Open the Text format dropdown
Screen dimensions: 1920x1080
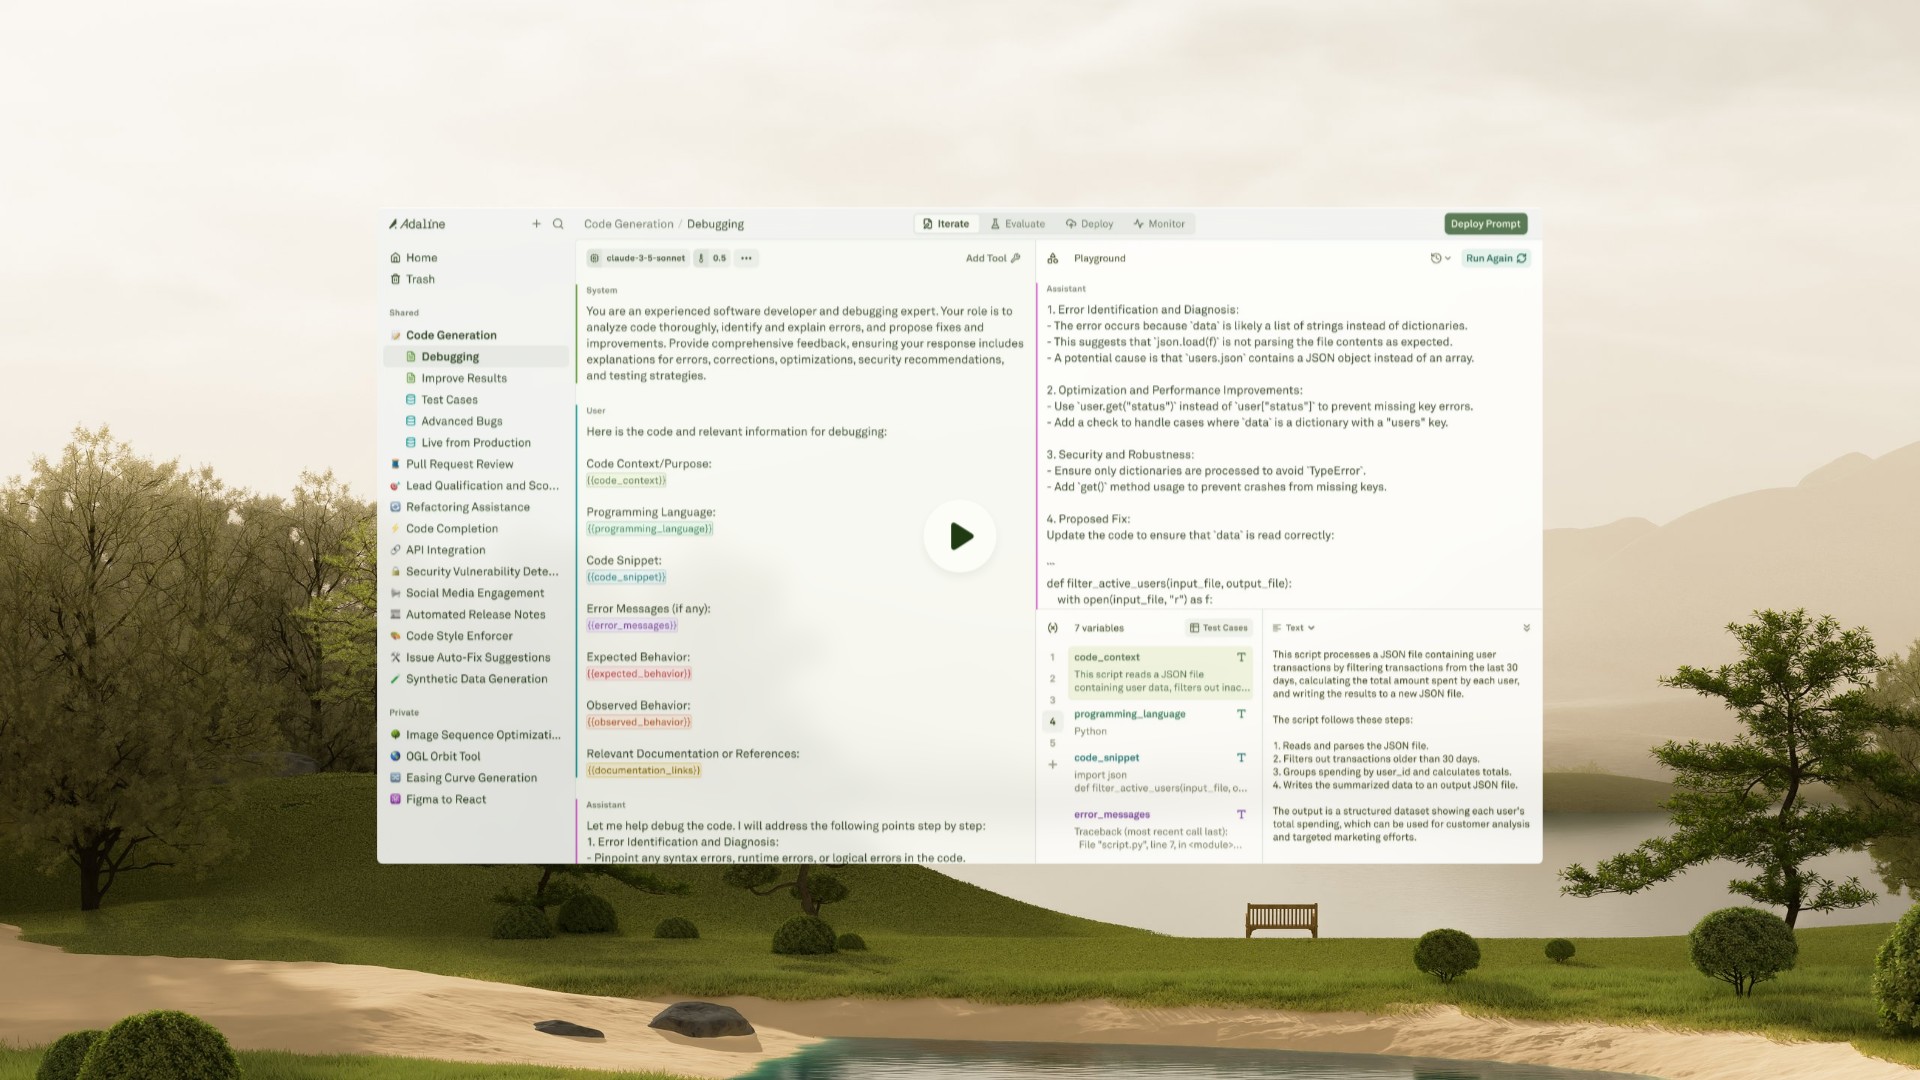click(x=1294, y=628)
